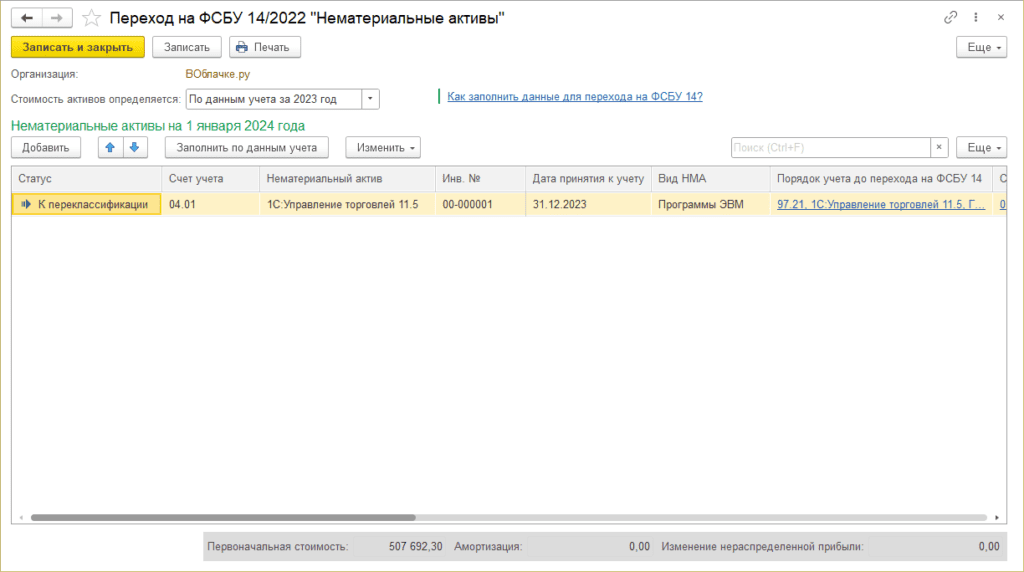Expand the Изменить dropdown menu
Image resolution: width=1024 pixels, height=572 pixels.
(x=383, y=147)
